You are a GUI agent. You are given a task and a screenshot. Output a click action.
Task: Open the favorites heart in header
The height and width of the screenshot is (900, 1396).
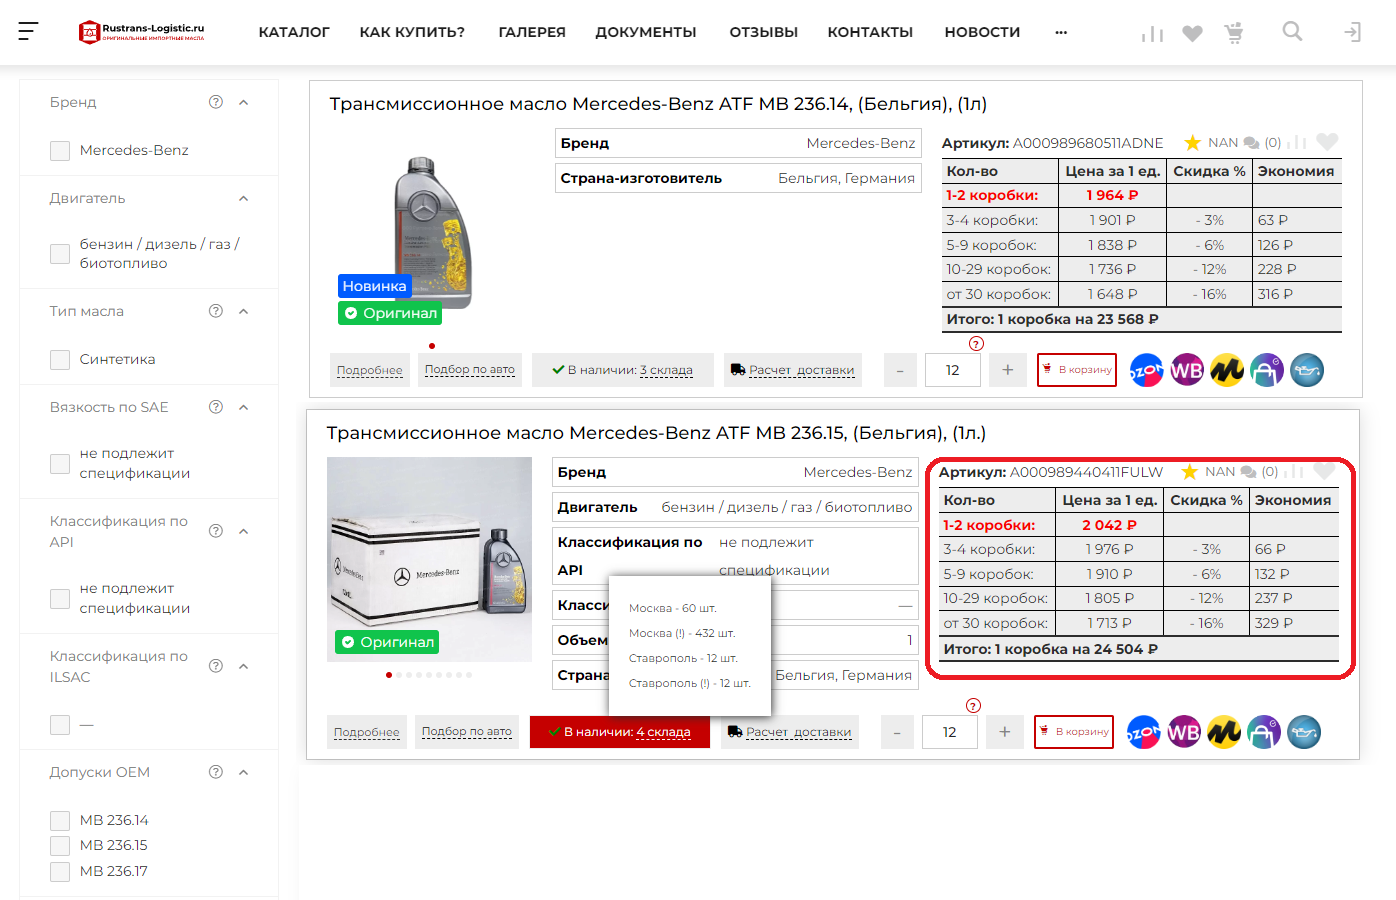tap(1192, 33)
